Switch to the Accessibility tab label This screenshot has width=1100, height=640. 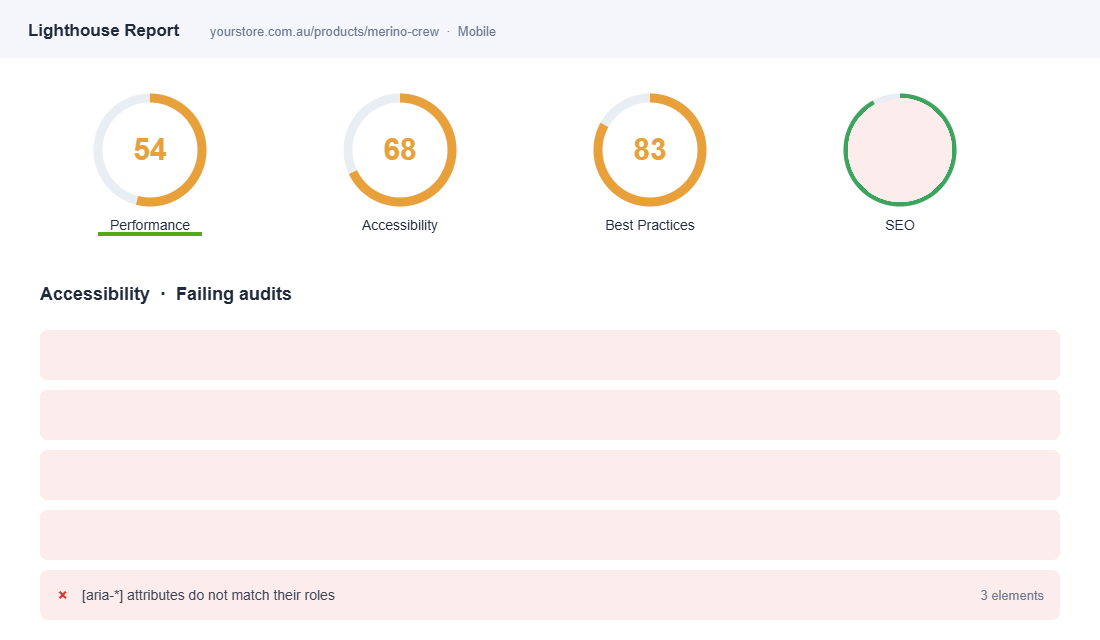[399, 225]
